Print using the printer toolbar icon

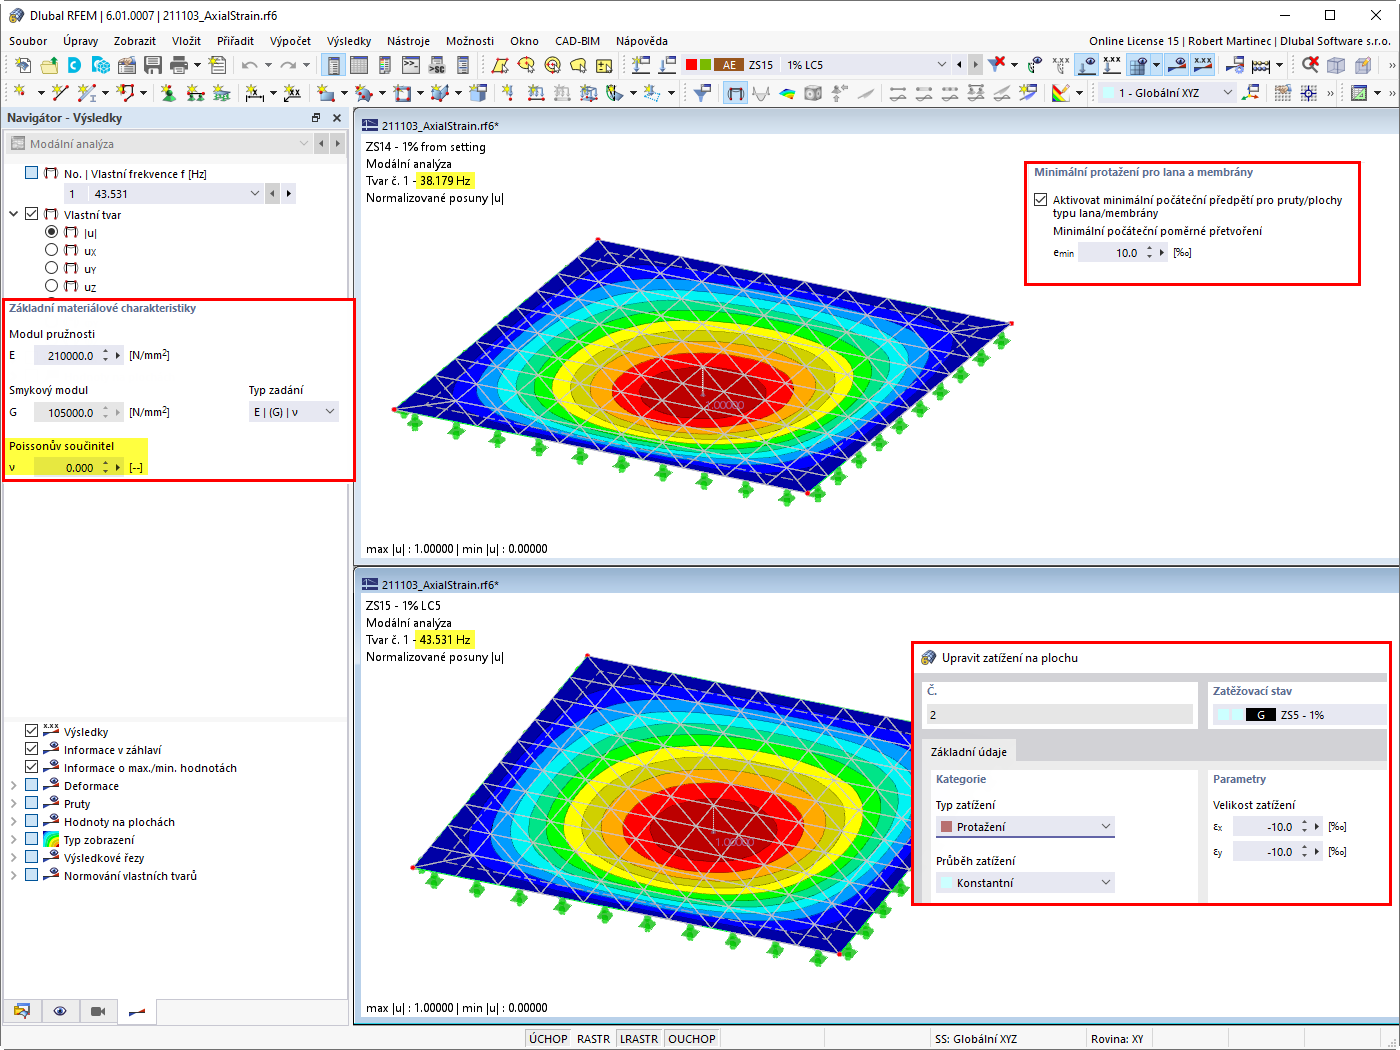point(179,65)
